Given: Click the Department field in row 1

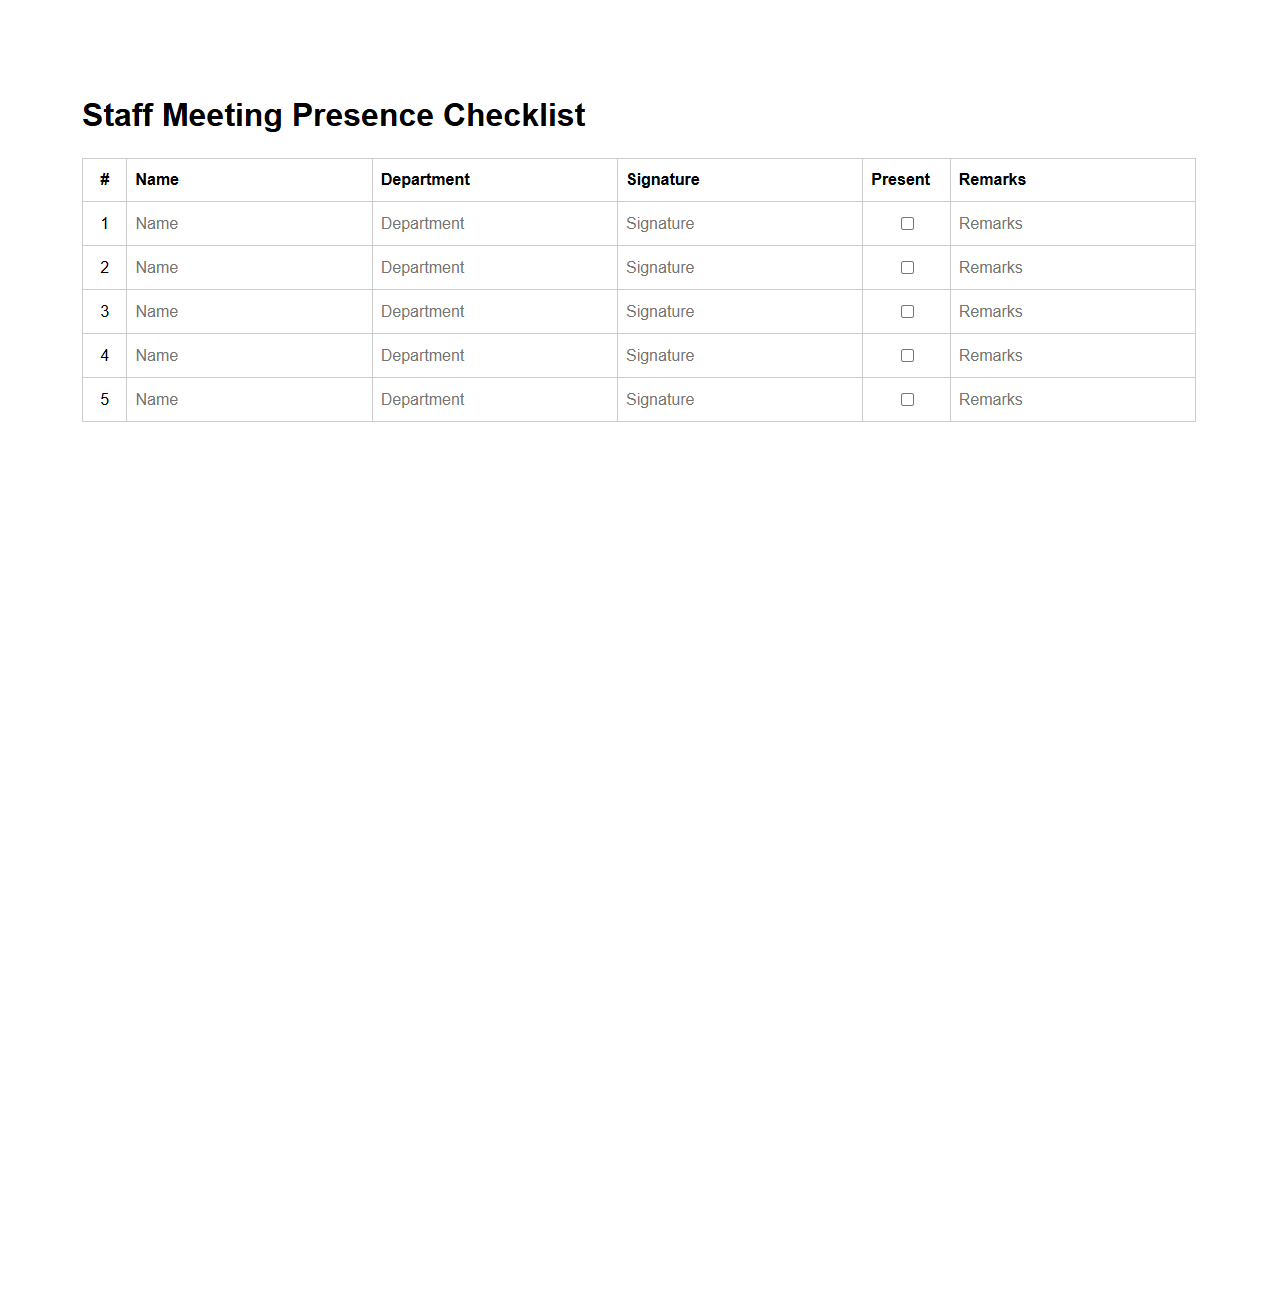Looking at the screenshot, I should [x=494, y=223].
